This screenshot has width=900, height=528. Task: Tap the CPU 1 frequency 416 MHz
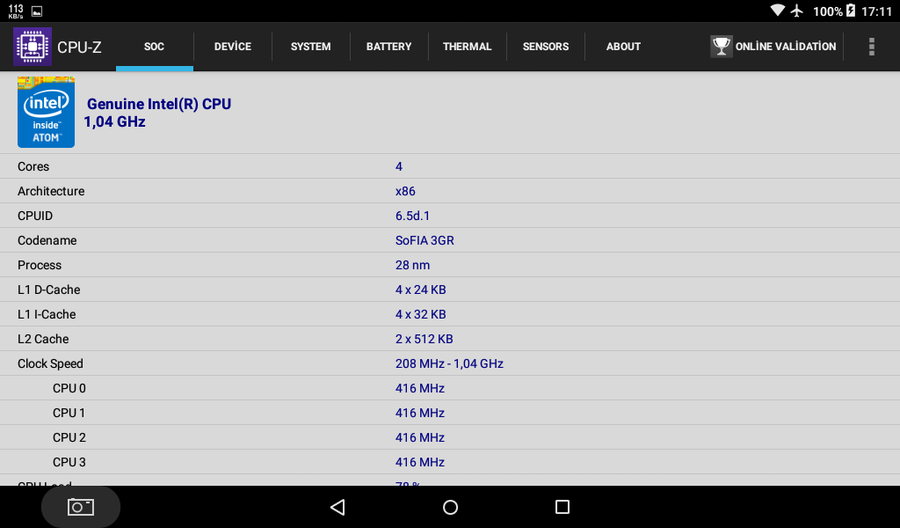(x=420, y=413)
